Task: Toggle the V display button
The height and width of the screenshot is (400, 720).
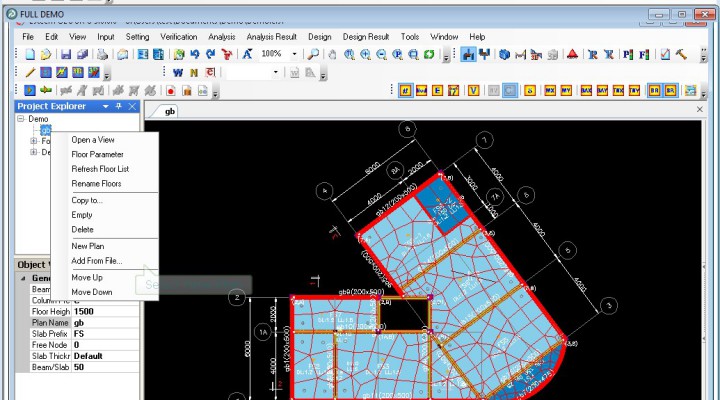Action: (473, 90)
